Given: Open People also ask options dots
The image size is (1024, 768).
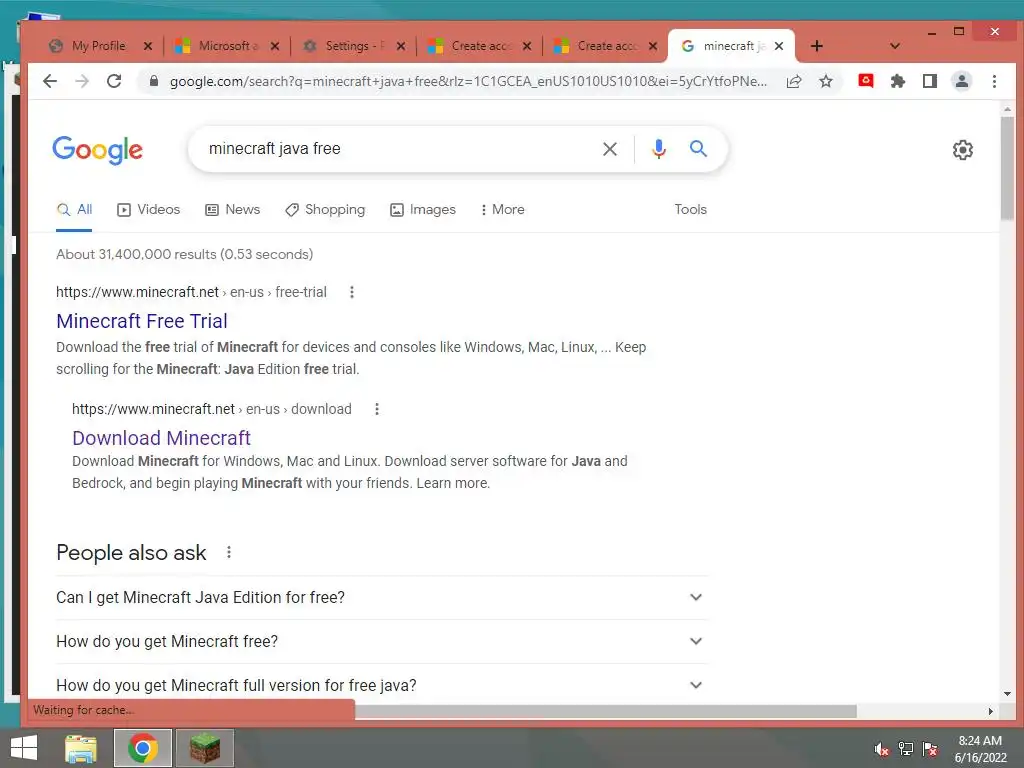Looking at the screenshot, I should (229, 552).
